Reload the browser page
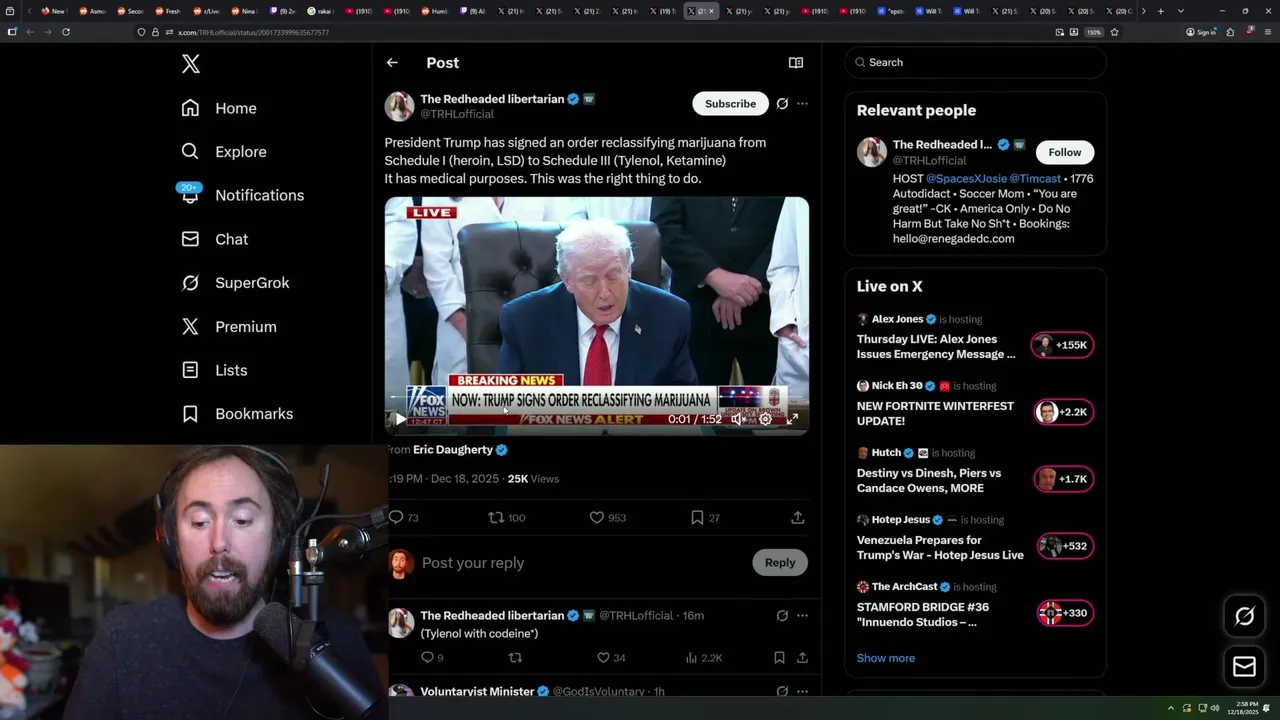The height and width of the screenshot is (720, 1280). tap(66, 32)
